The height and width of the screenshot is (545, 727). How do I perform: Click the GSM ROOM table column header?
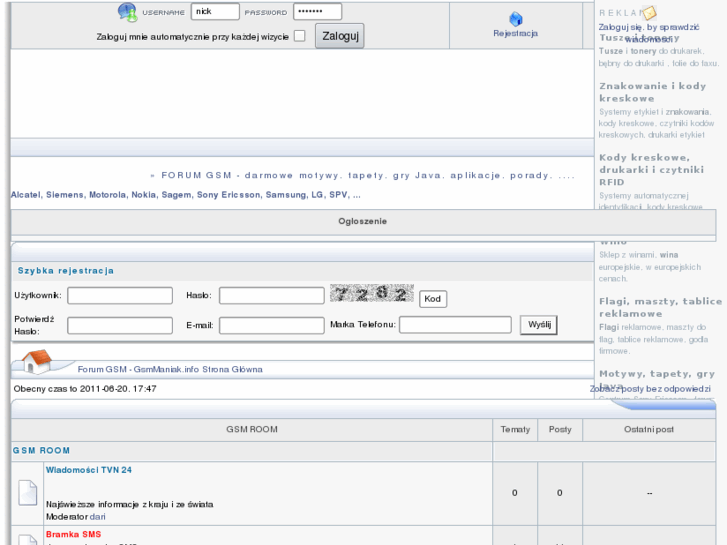[x=252, y=430]
